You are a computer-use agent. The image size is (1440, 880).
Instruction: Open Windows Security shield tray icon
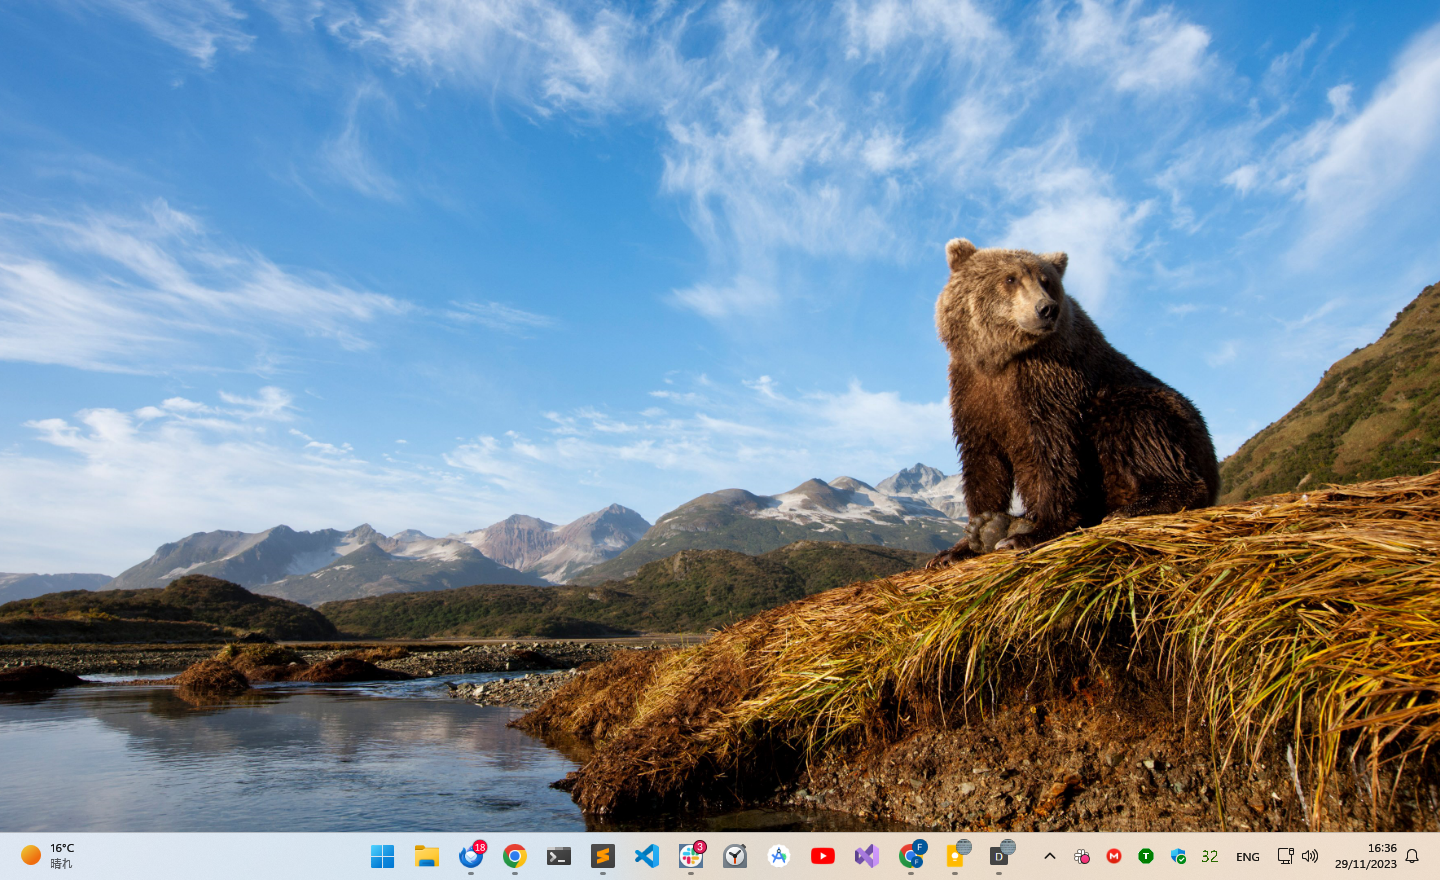tap(1178, 856)
